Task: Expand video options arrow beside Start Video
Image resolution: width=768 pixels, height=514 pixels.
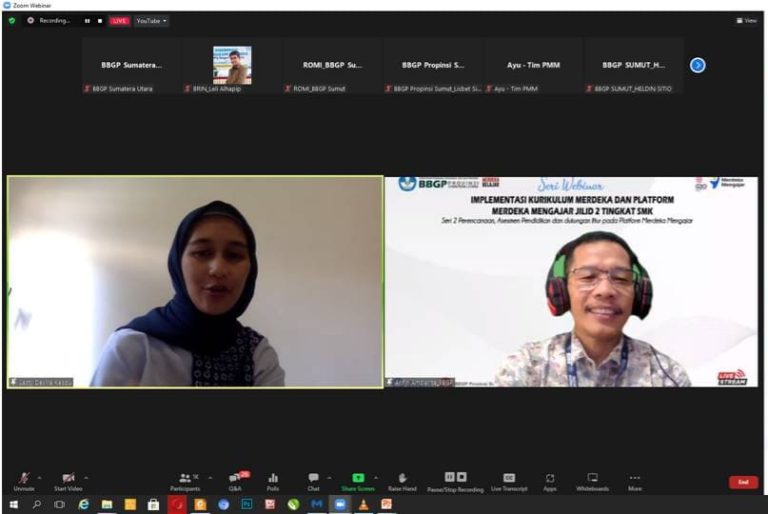Action: coord(86,478)
